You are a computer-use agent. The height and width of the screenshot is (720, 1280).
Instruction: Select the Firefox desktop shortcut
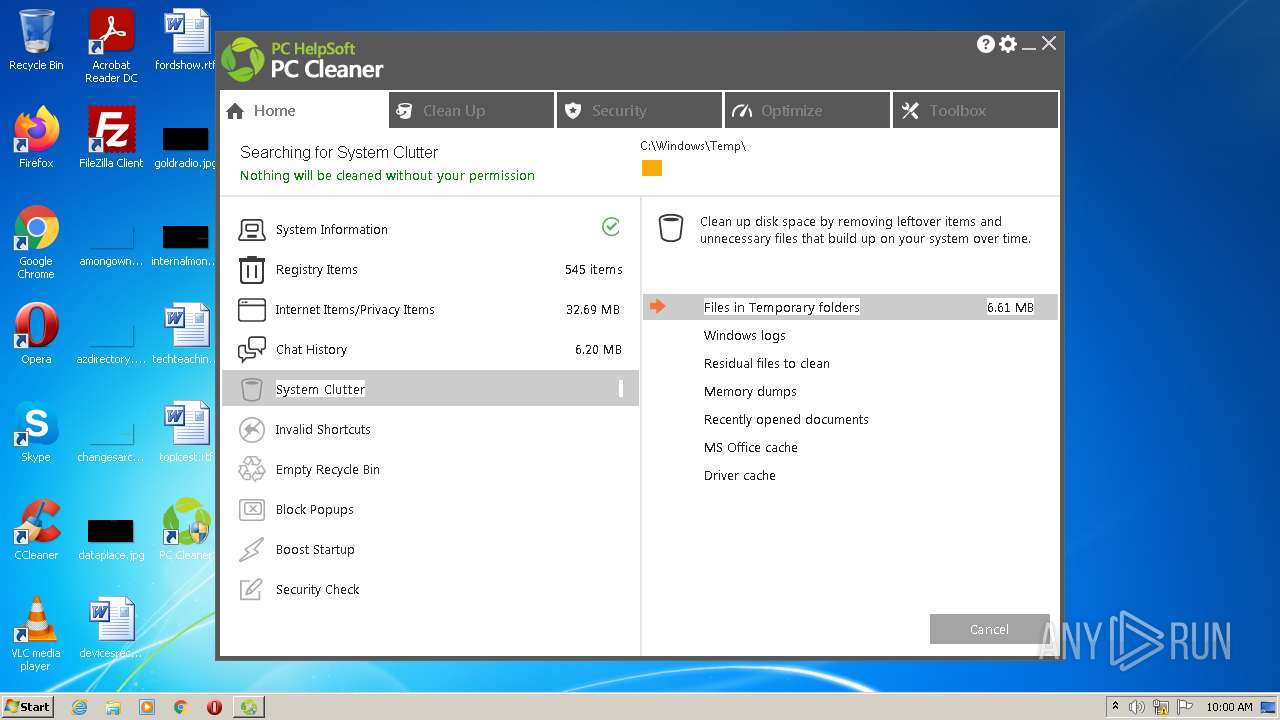pos(36,137)
